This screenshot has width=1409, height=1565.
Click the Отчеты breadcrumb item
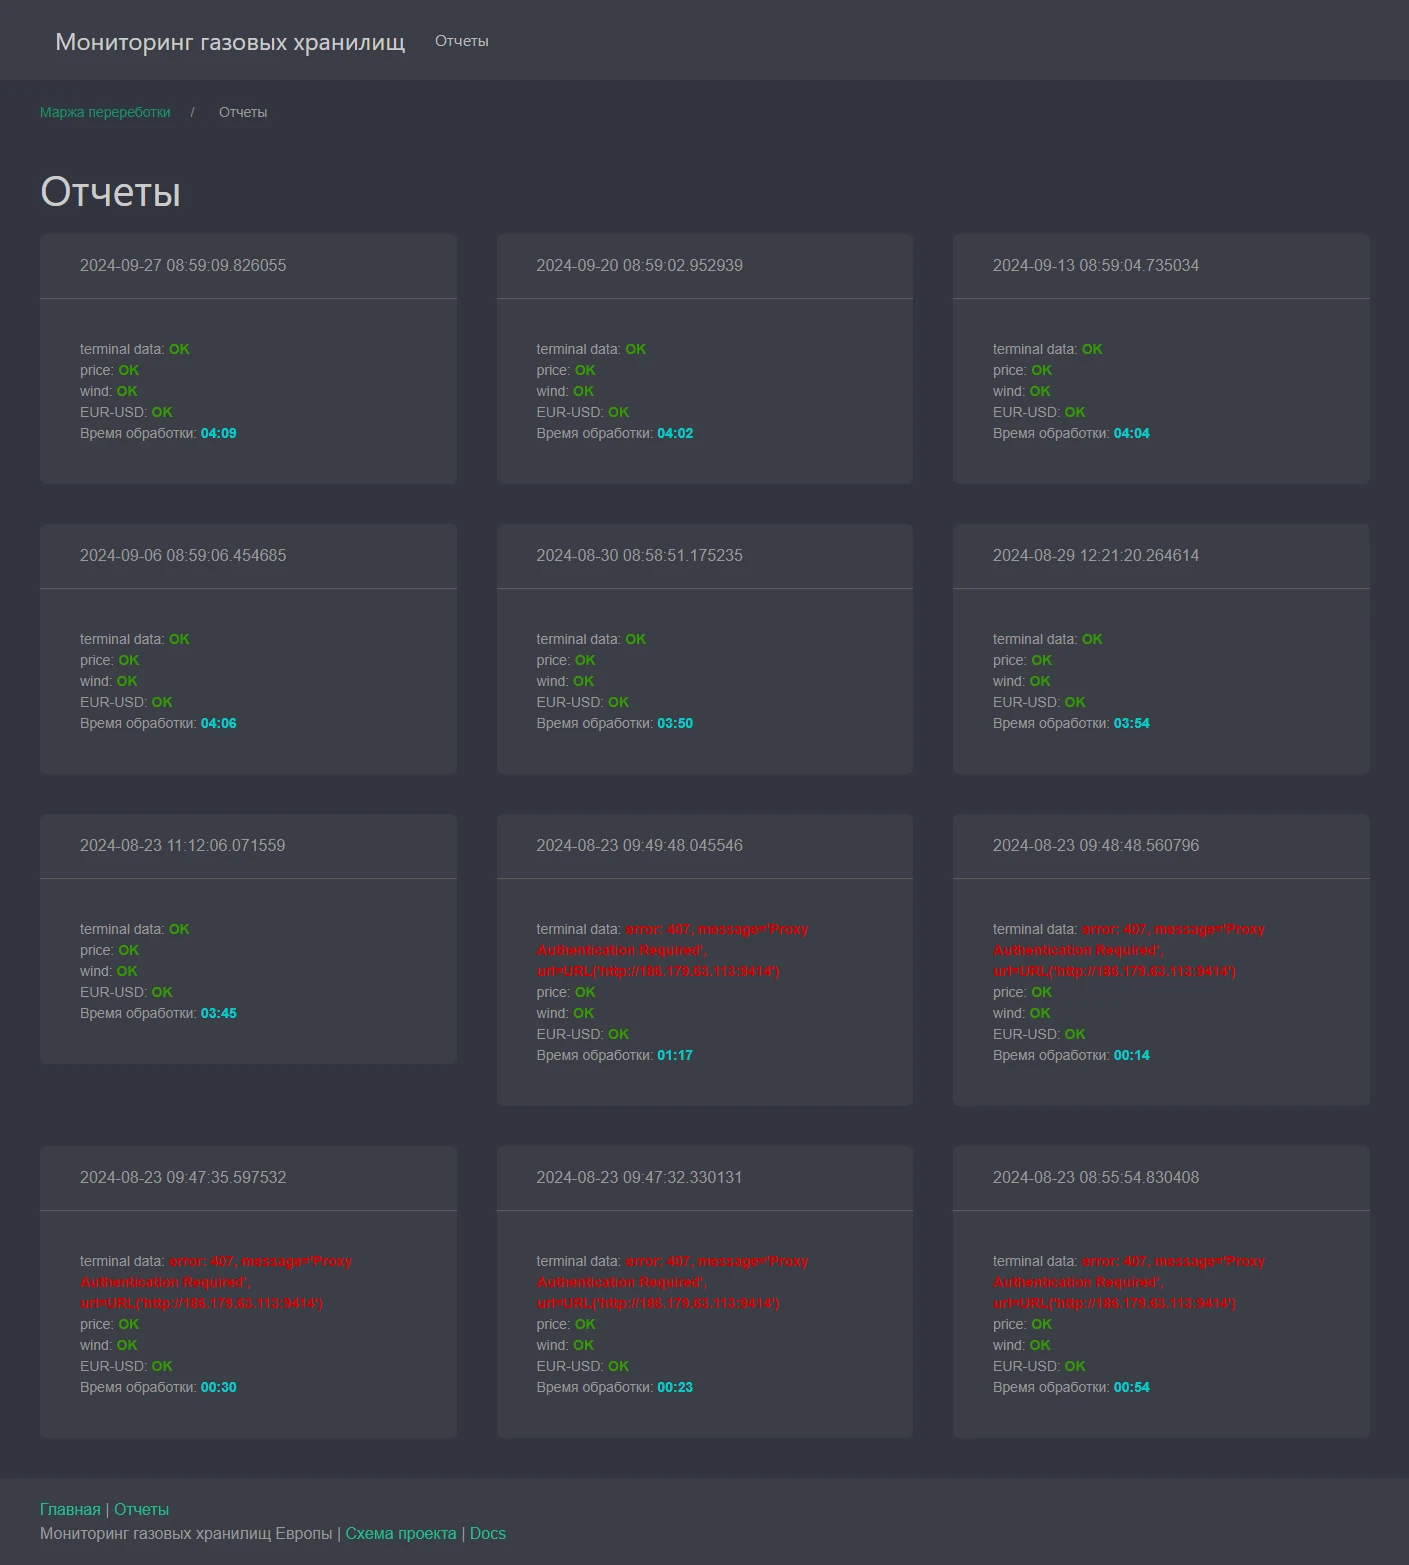(243, 112)
